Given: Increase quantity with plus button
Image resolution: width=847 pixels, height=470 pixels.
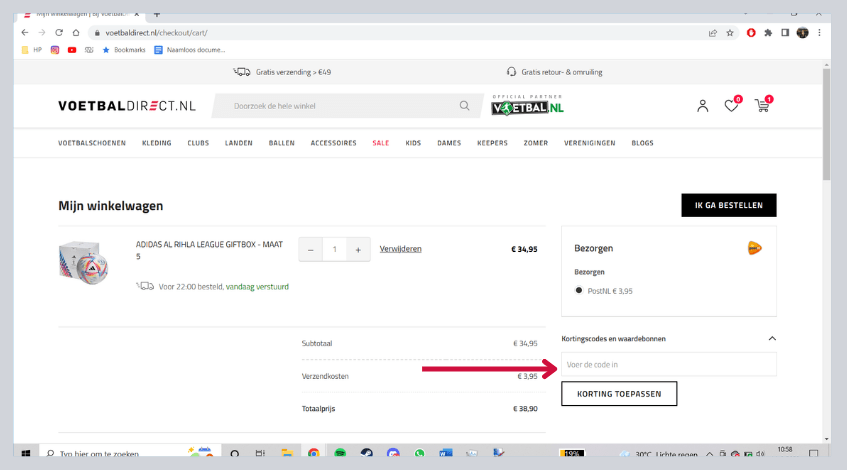Looking at the screenshot, I should [x=358, y=249].
